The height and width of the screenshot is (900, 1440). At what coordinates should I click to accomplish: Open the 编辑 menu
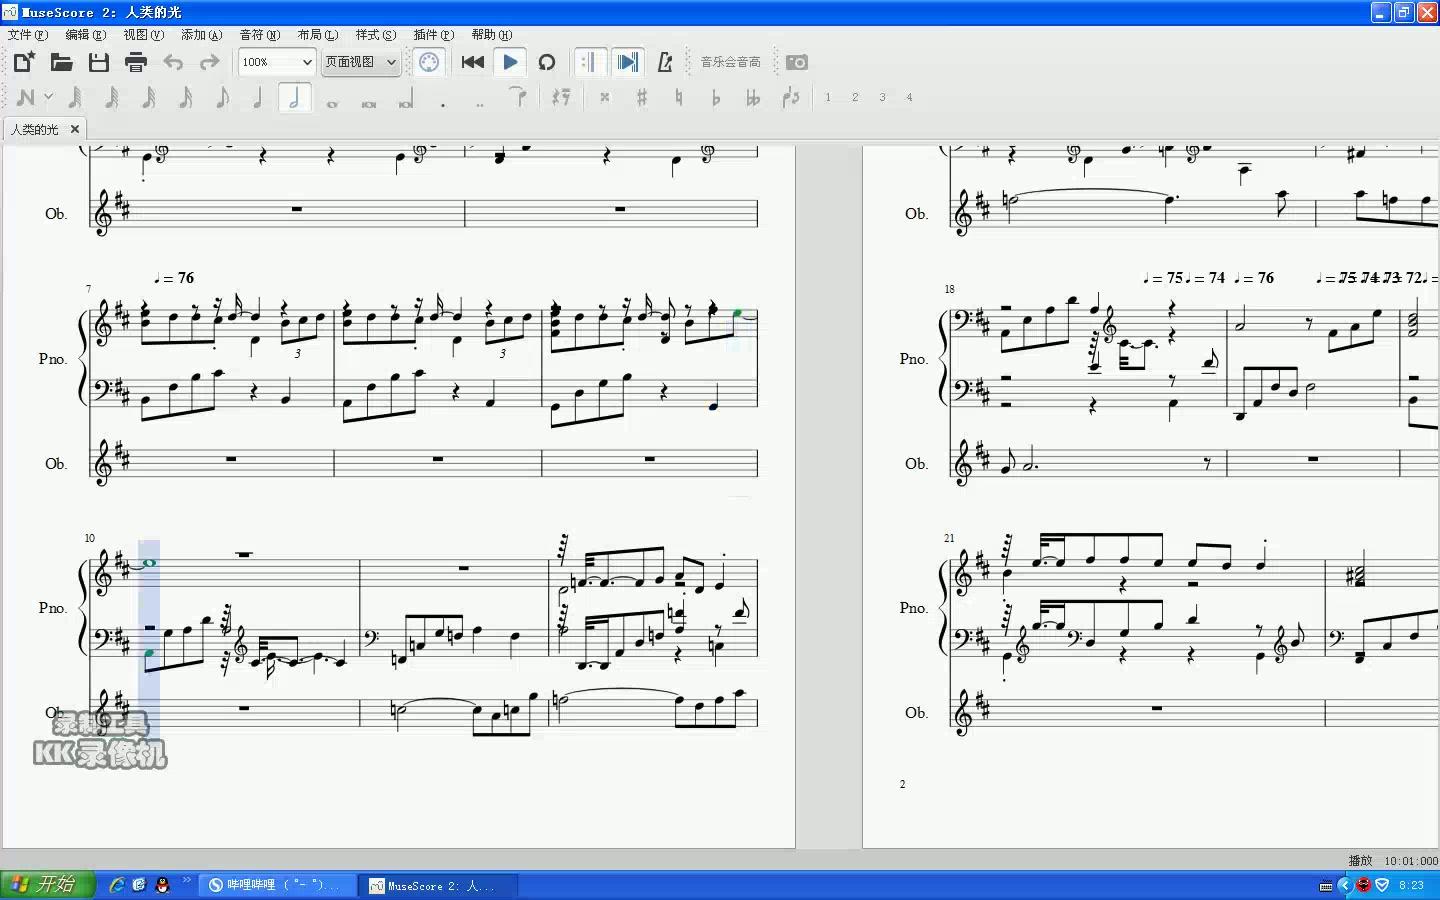(85, 35)
